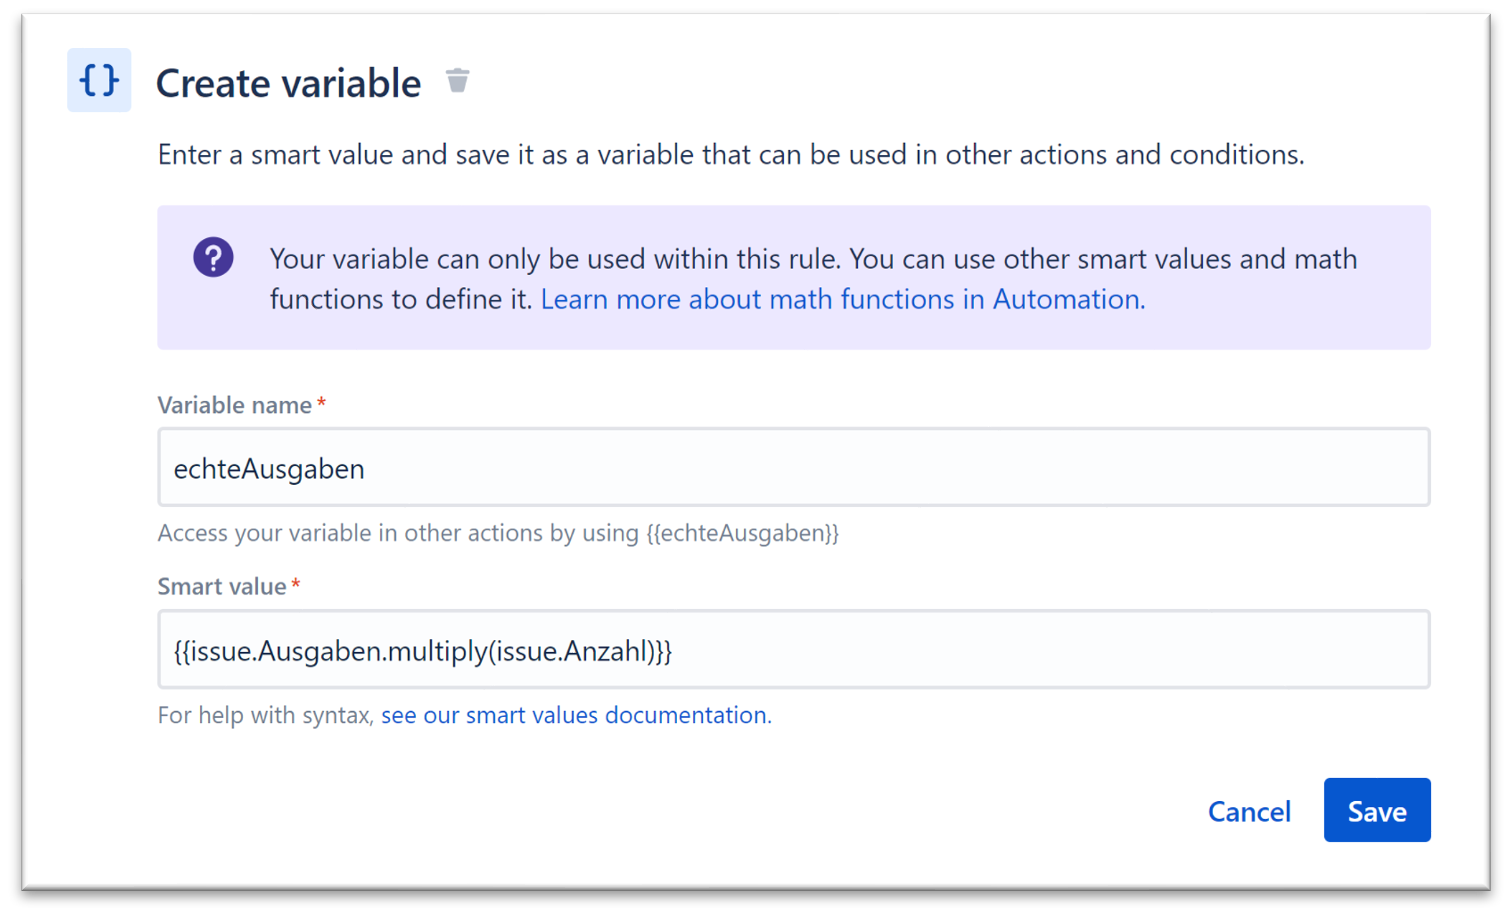The width and height of the screenshot is (1512, 916).
Task: Save the new variable
Action: (x=1377, y=810)
